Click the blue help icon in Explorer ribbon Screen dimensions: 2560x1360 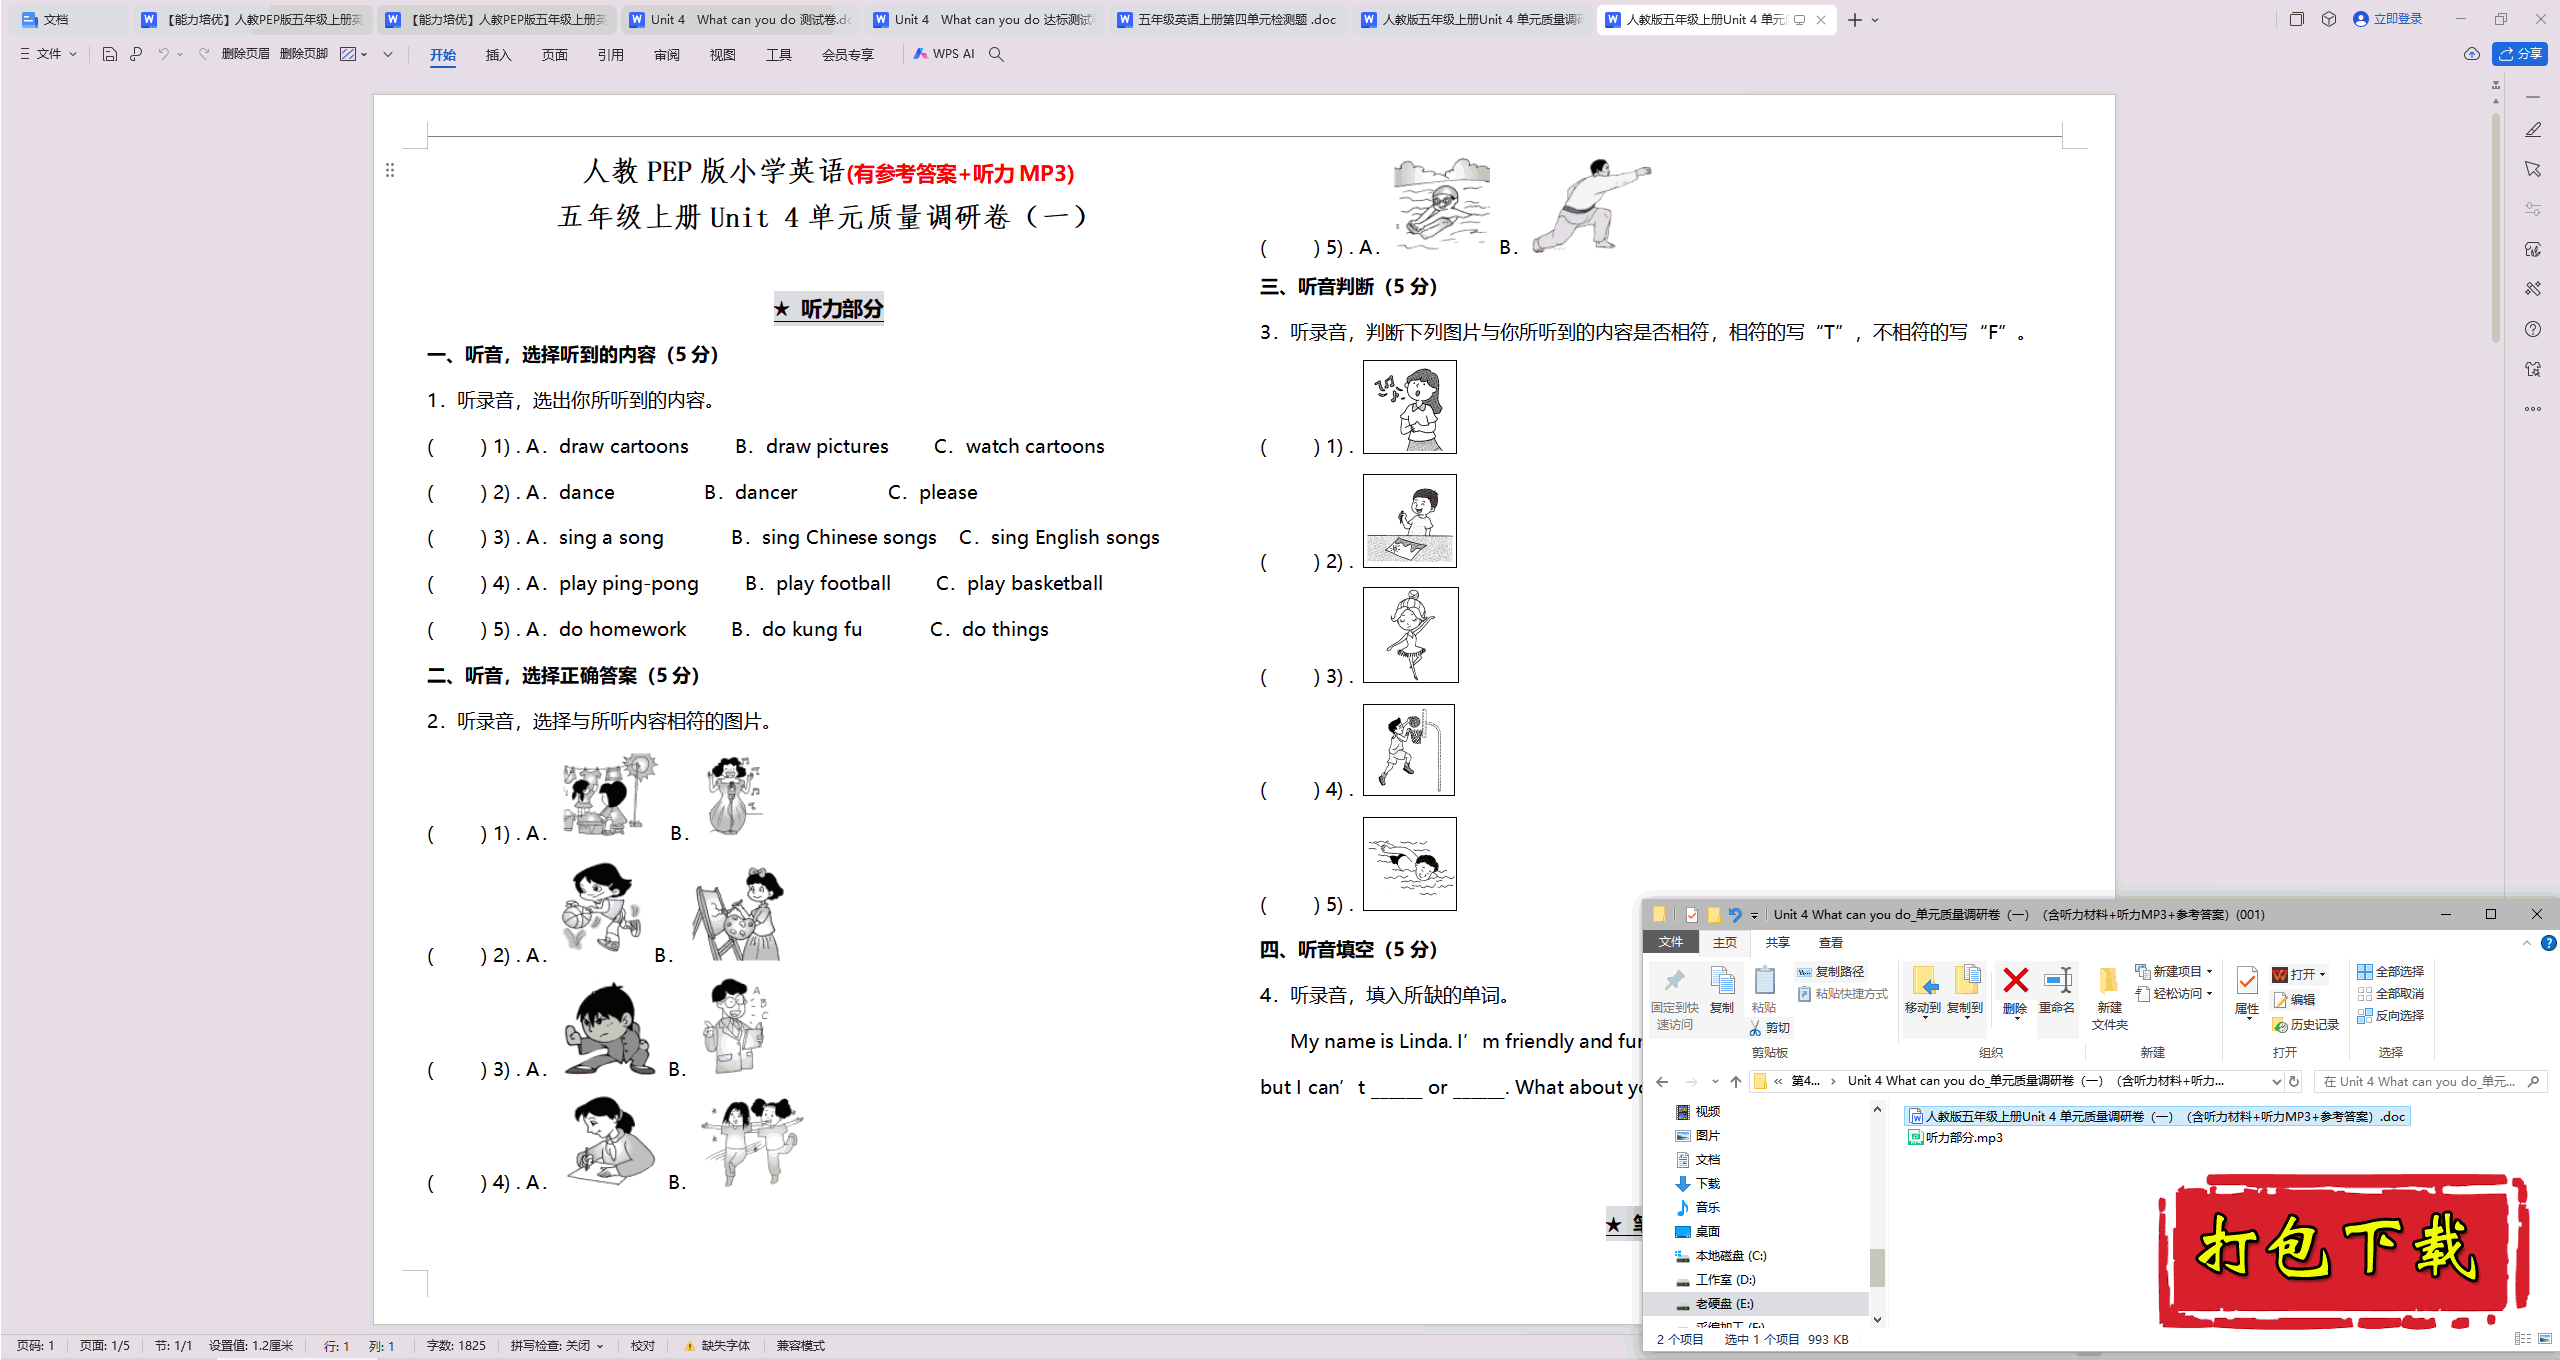pos(2549,943)
